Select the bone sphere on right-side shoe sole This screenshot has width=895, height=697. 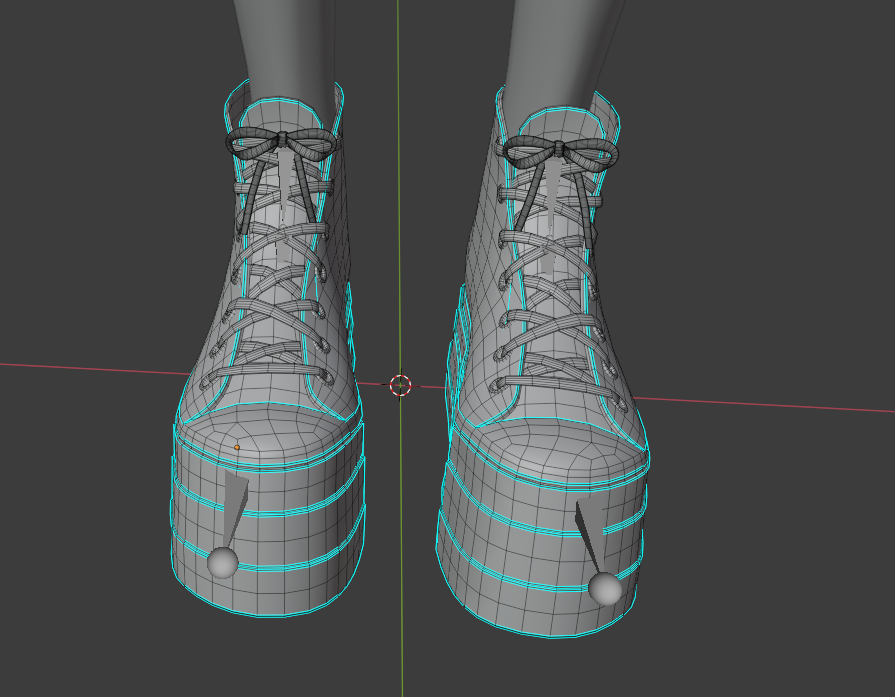(x=604, y=589)
